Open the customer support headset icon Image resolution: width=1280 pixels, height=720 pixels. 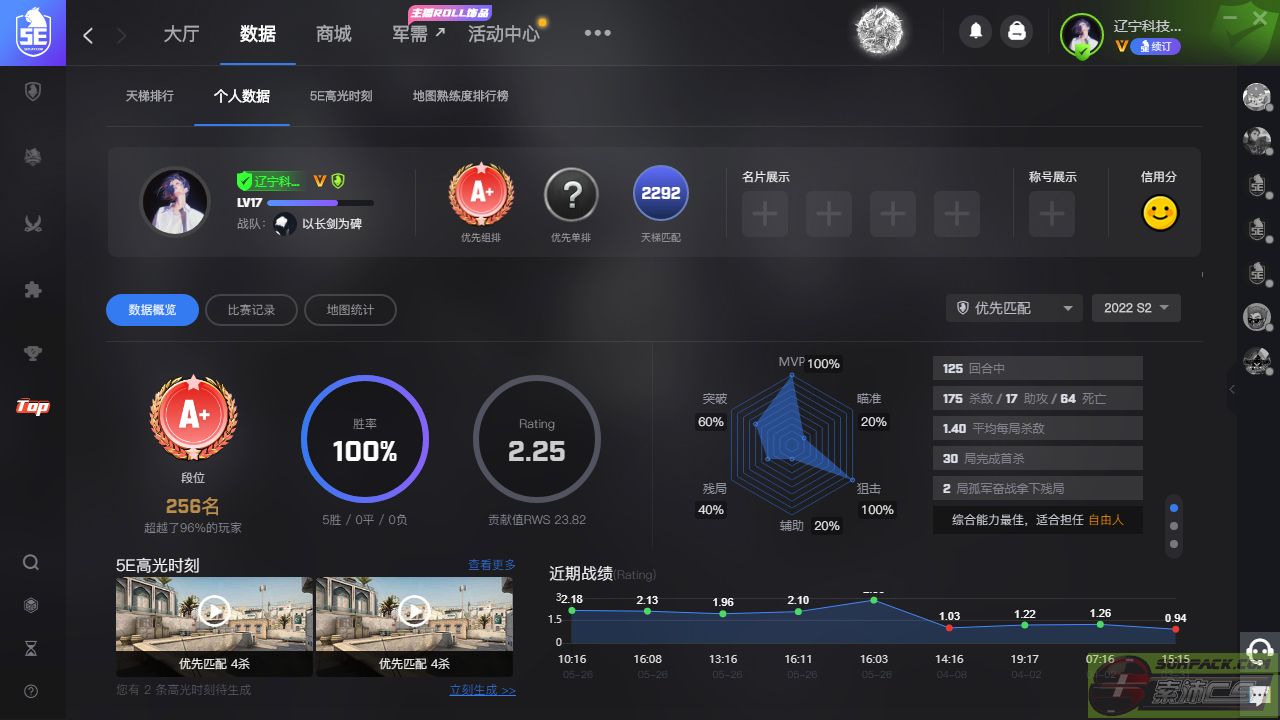(x=1260, y=649)
